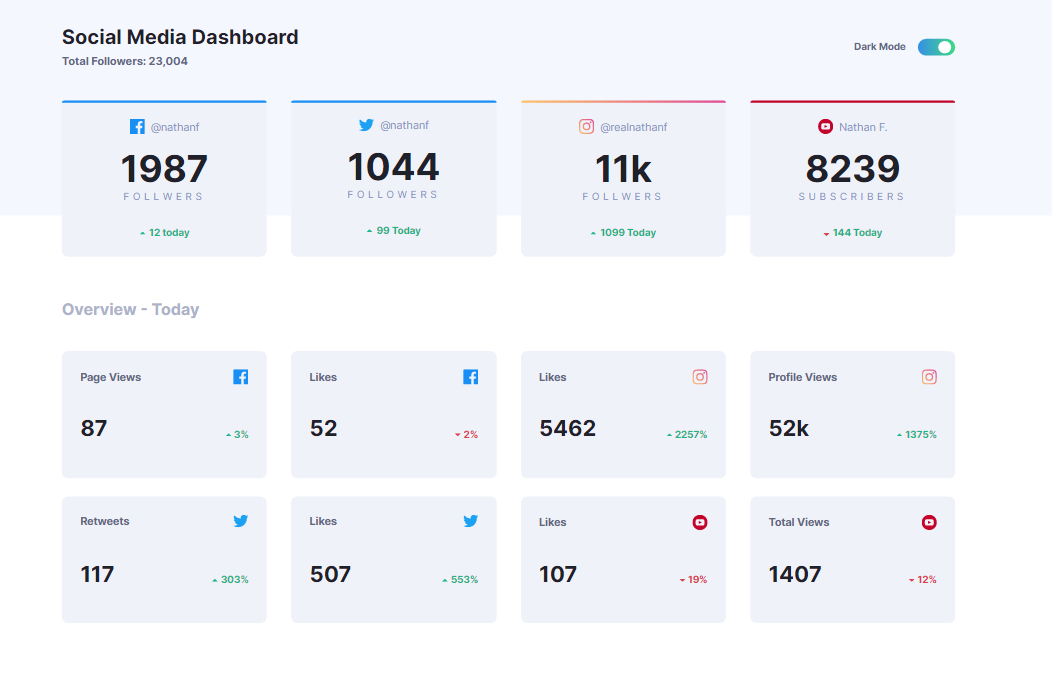Image resolution: width=1052 pixels, height=696 pixels.
Task: Click the green up arrow showing 12 today
Action: [141, 232]
